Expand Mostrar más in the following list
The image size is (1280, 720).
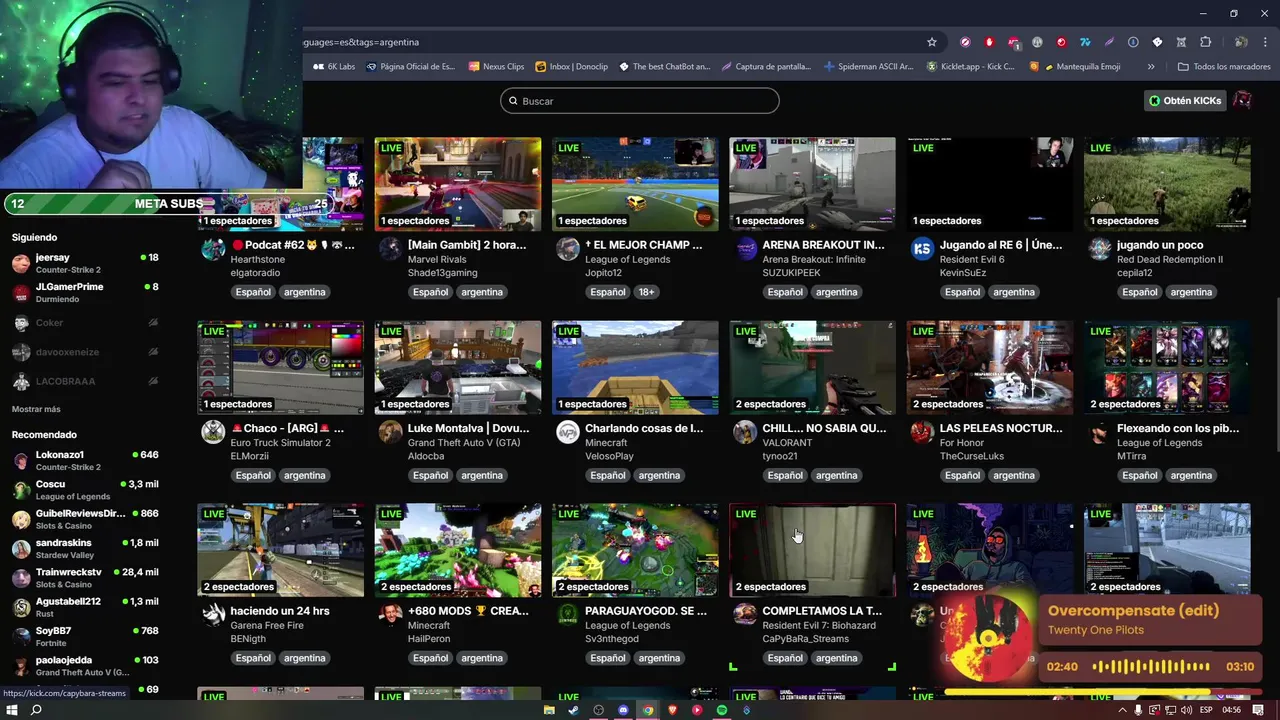click(36, 409)
